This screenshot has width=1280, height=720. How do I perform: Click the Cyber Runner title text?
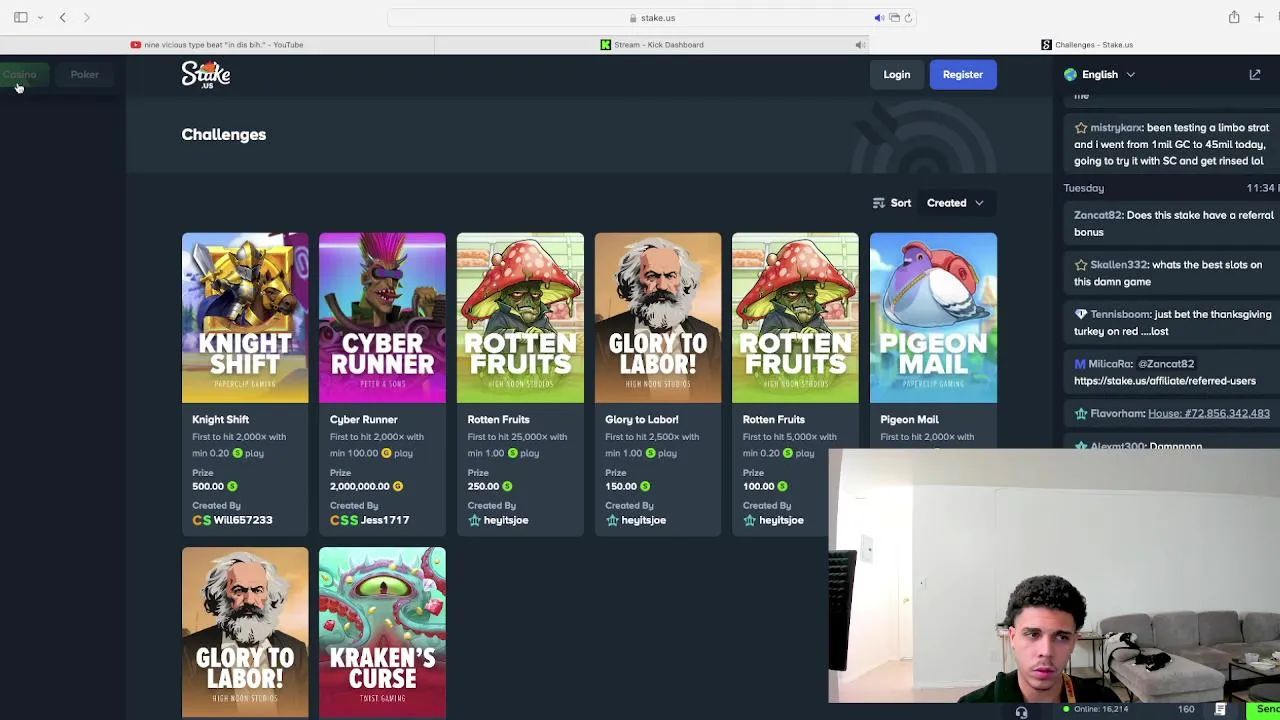pos(363,420)
